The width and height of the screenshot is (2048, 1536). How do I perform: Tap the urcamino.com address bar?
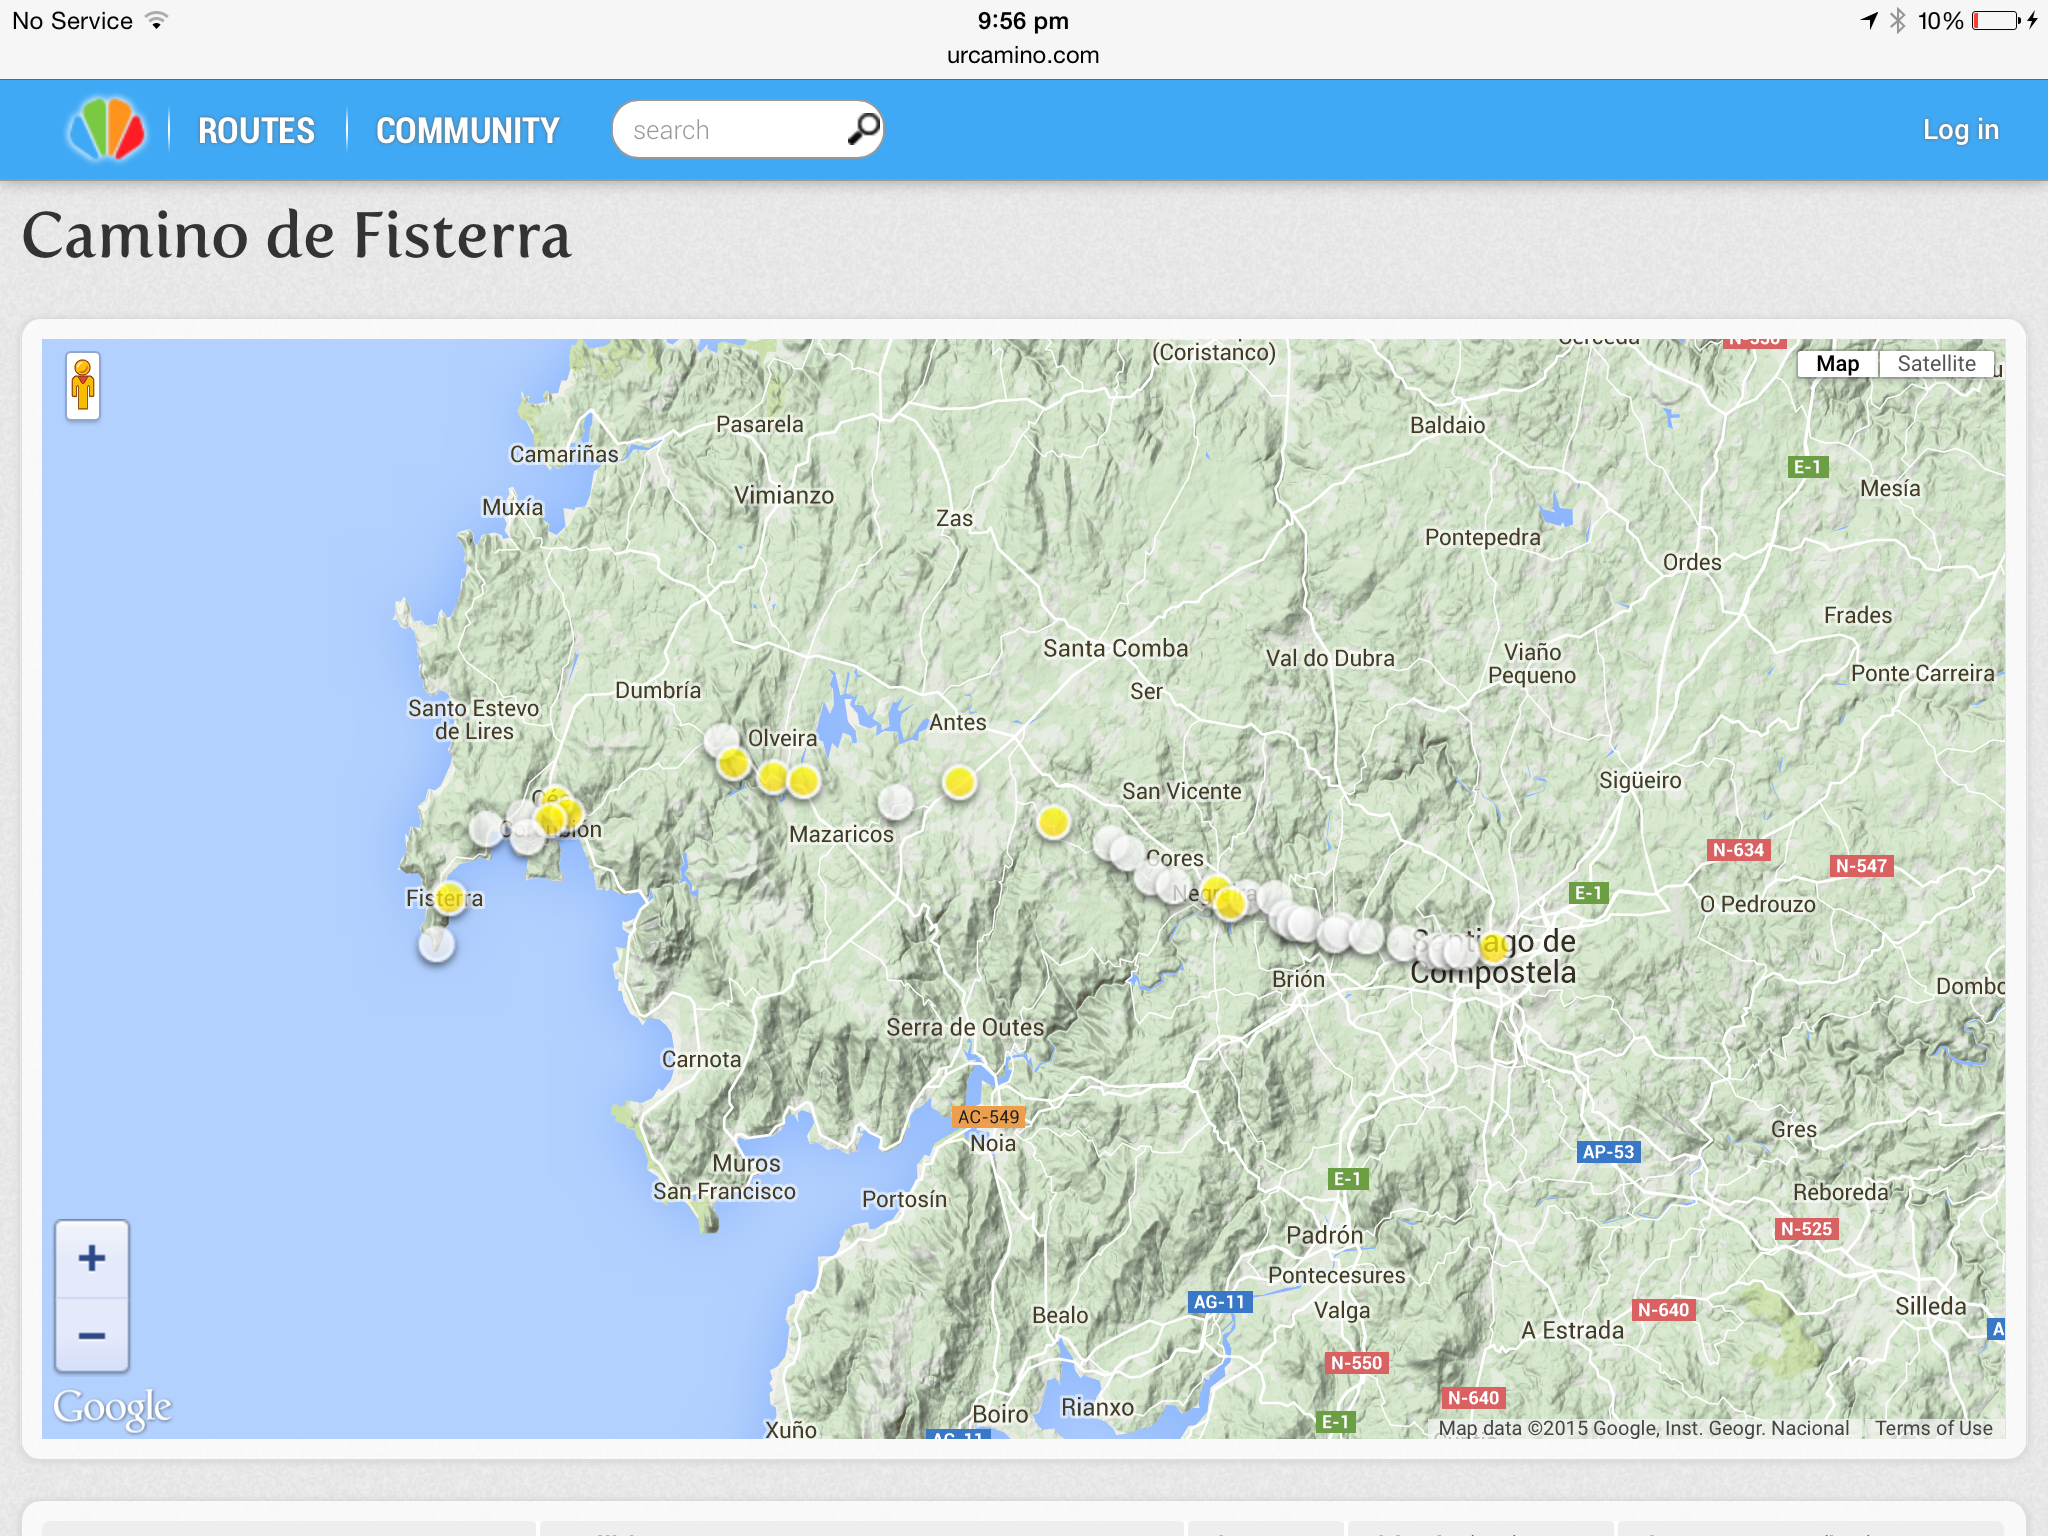pos(1023,55)
